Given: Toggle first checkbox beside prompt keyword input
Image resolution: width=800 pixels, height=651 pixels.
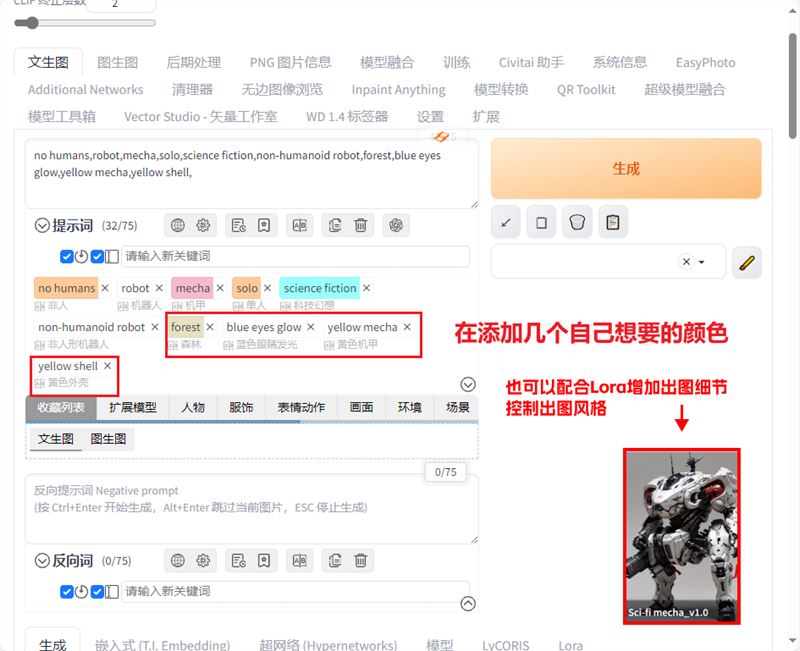Looking at the screenshot, I should (66, 256).
